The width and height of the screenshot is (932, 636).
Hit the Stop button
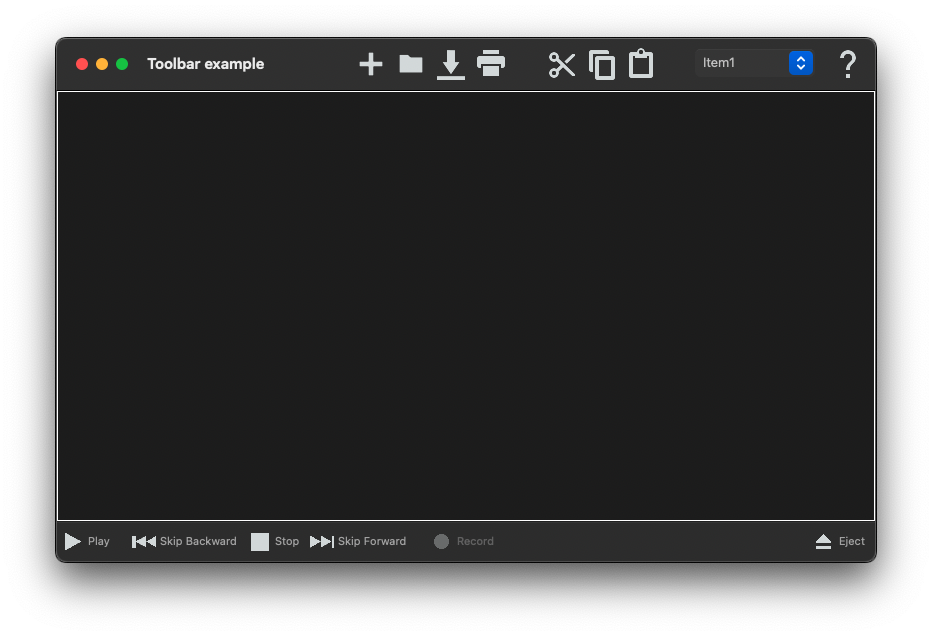click(275, 541)
